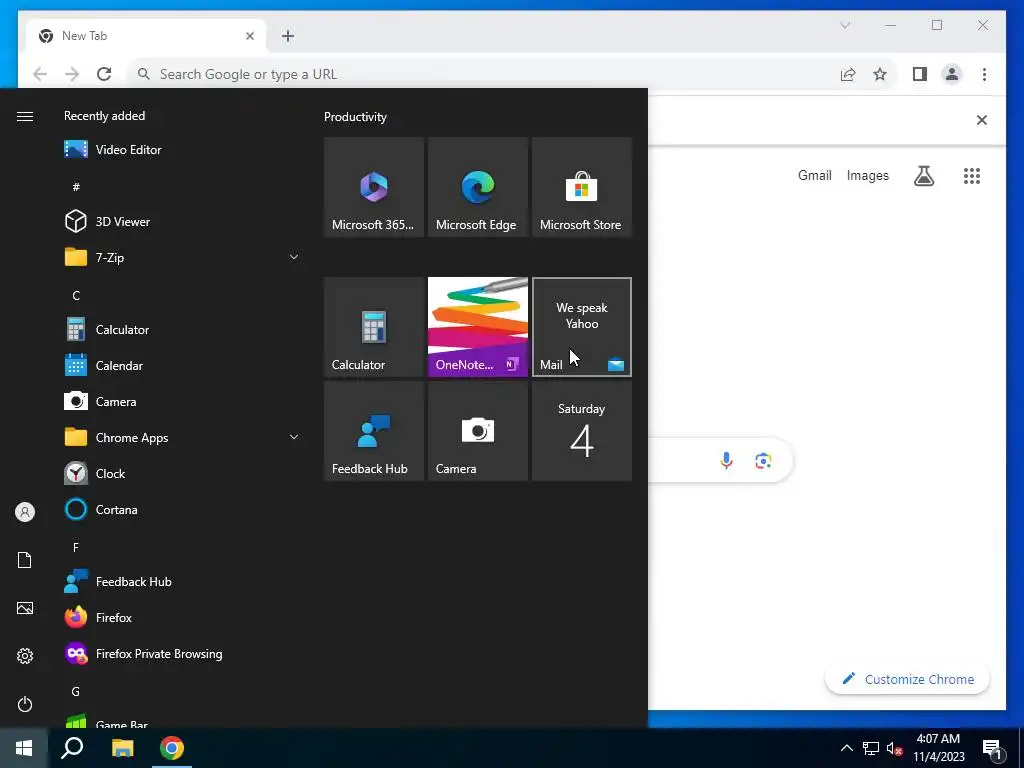The width and height of the screenshot is (1024, 768).
Task: Switch to Chrome on the taskbar
Action: pyautogui.click(x=172, y=748)
